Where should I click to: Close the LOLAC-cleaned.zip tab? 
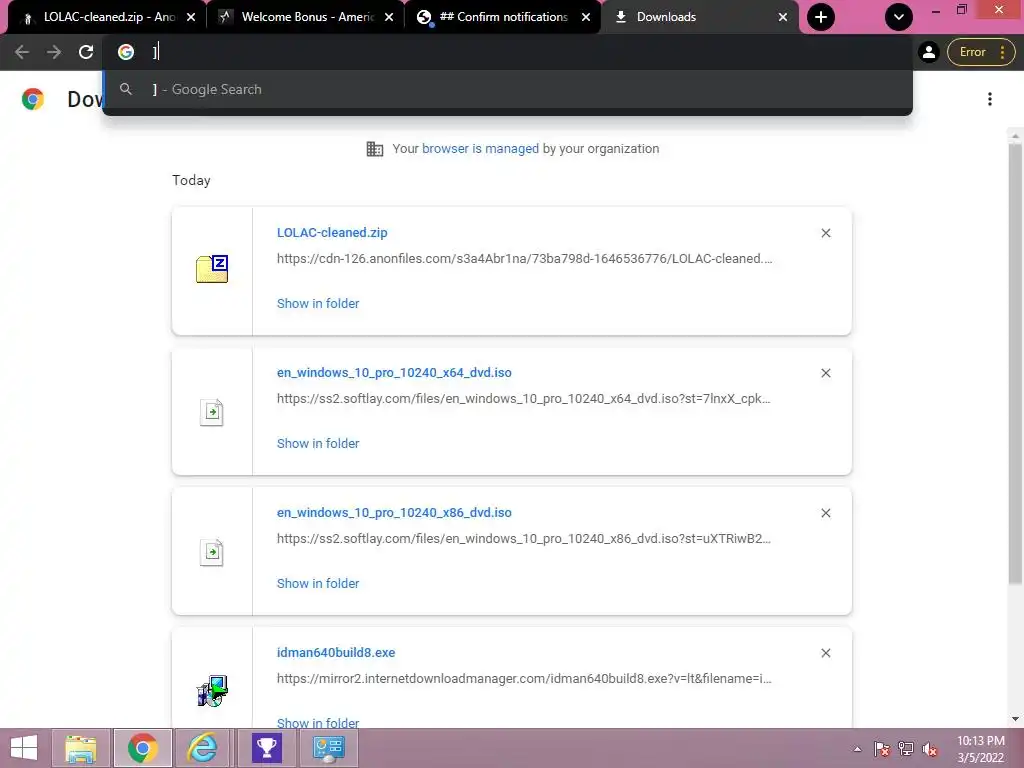(191, 17)
